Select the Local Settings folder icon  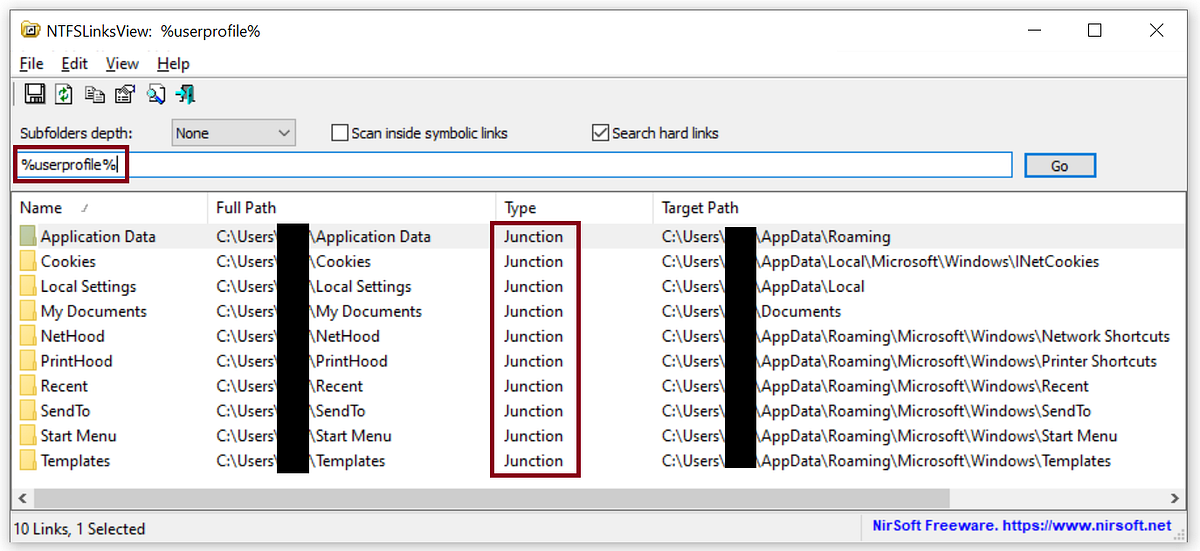[28, 287]
